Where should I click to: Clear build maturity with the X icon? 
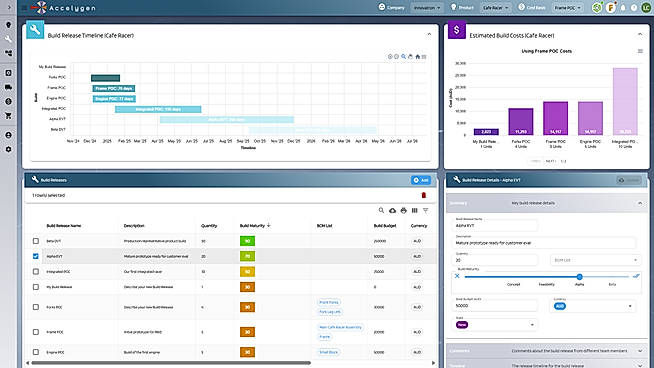(x=457, y=276)
